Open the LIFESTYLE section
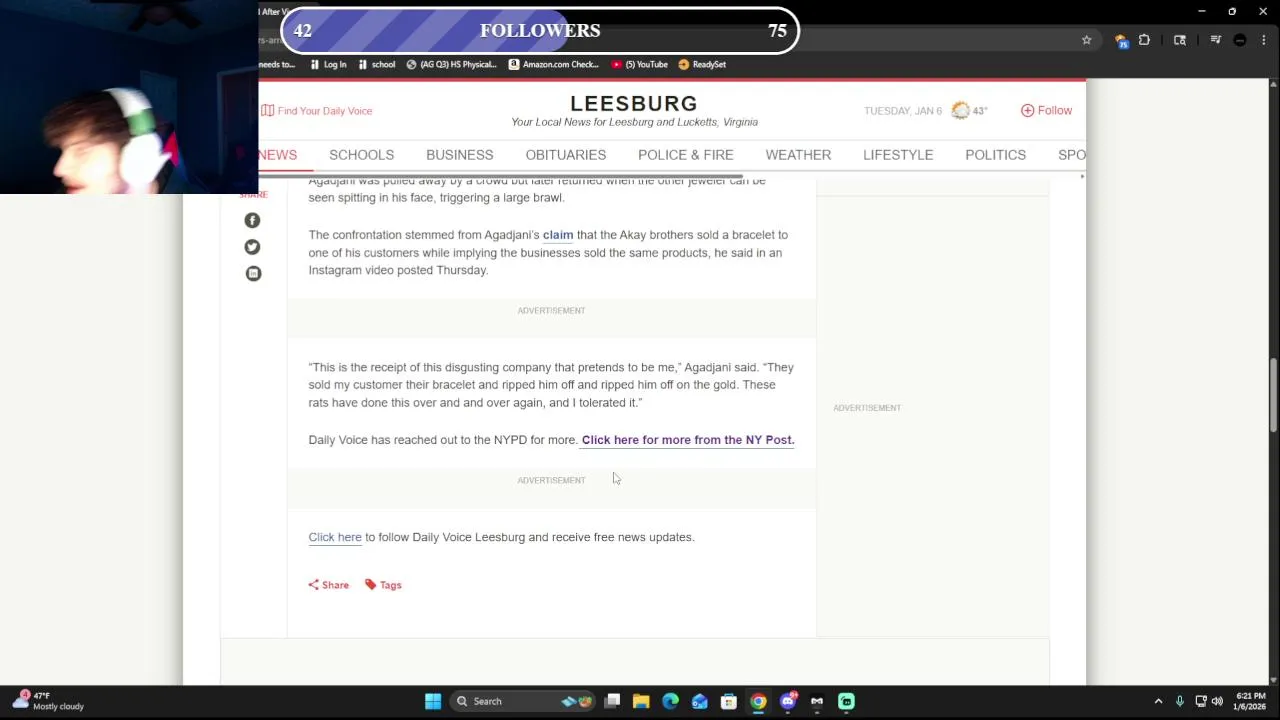This screenshot has width=1280, height=720. click(898, 155)
